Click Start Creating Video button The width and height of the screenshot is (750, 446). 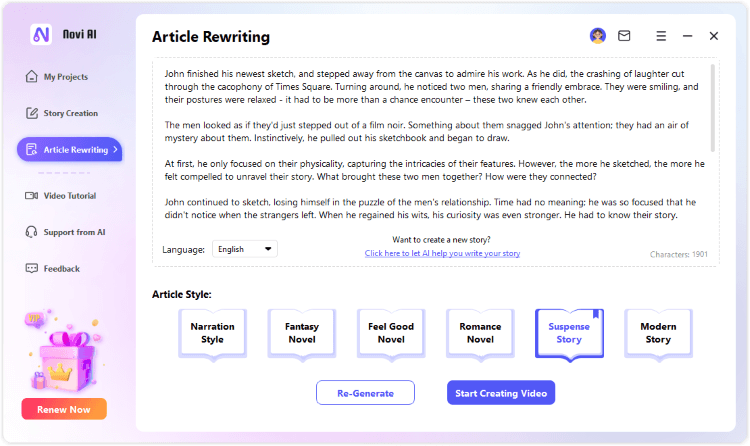point(501,393)
